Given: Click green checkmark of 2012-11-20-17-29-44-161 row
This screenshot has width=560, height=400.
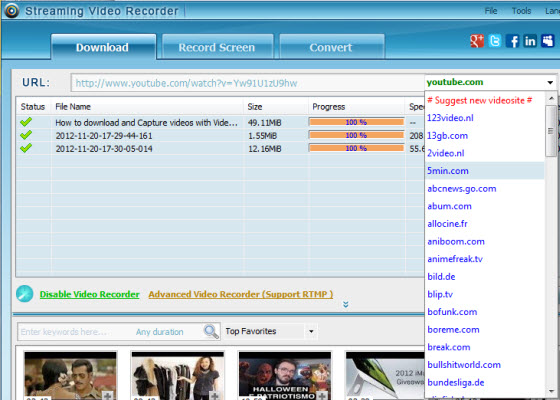Looking at the screenshot, I should coord(26,135).
